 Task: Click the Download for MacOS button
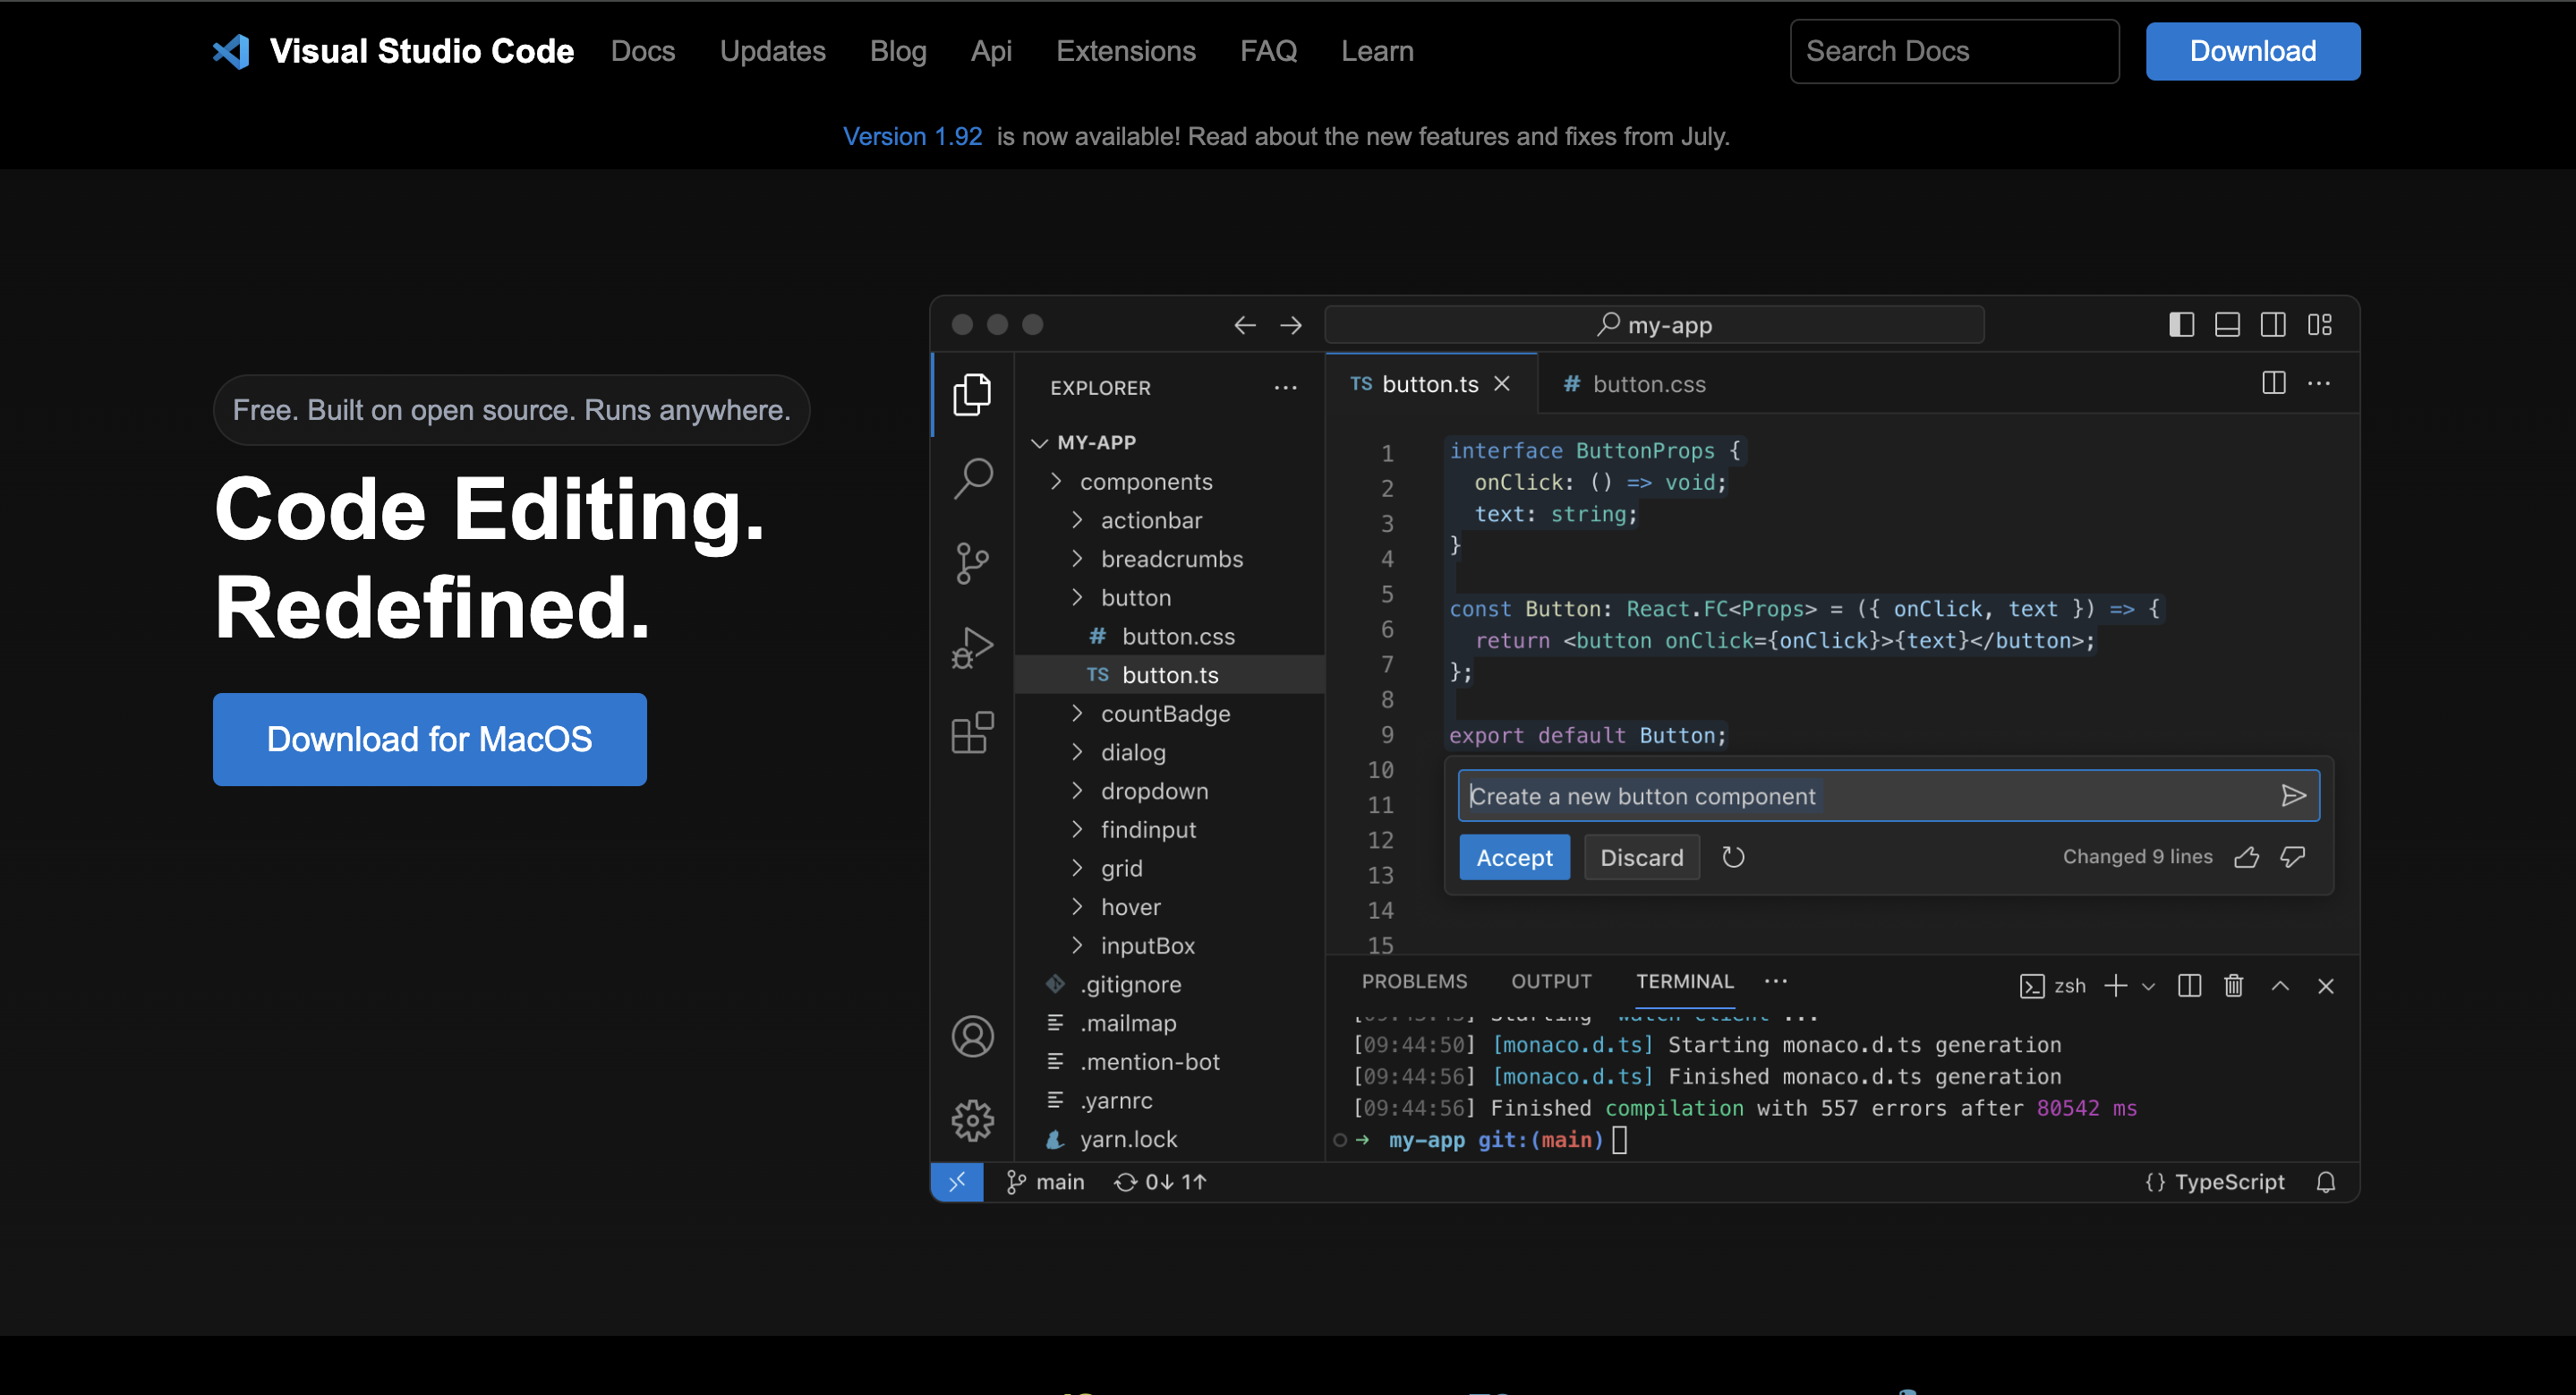coord(429,739)
